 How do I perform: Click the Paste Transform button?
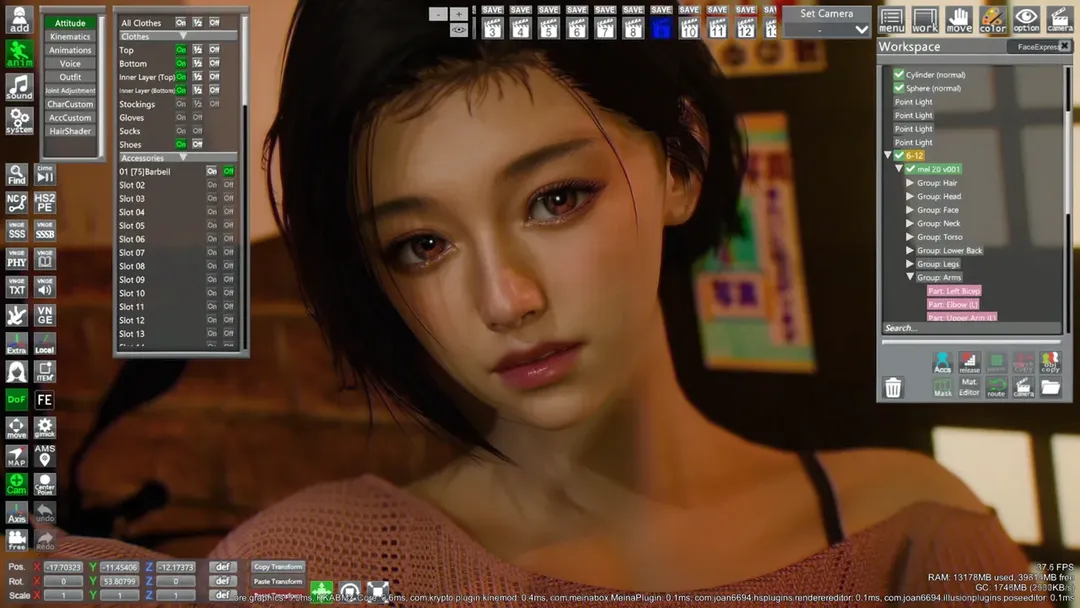tap(278, 581)
